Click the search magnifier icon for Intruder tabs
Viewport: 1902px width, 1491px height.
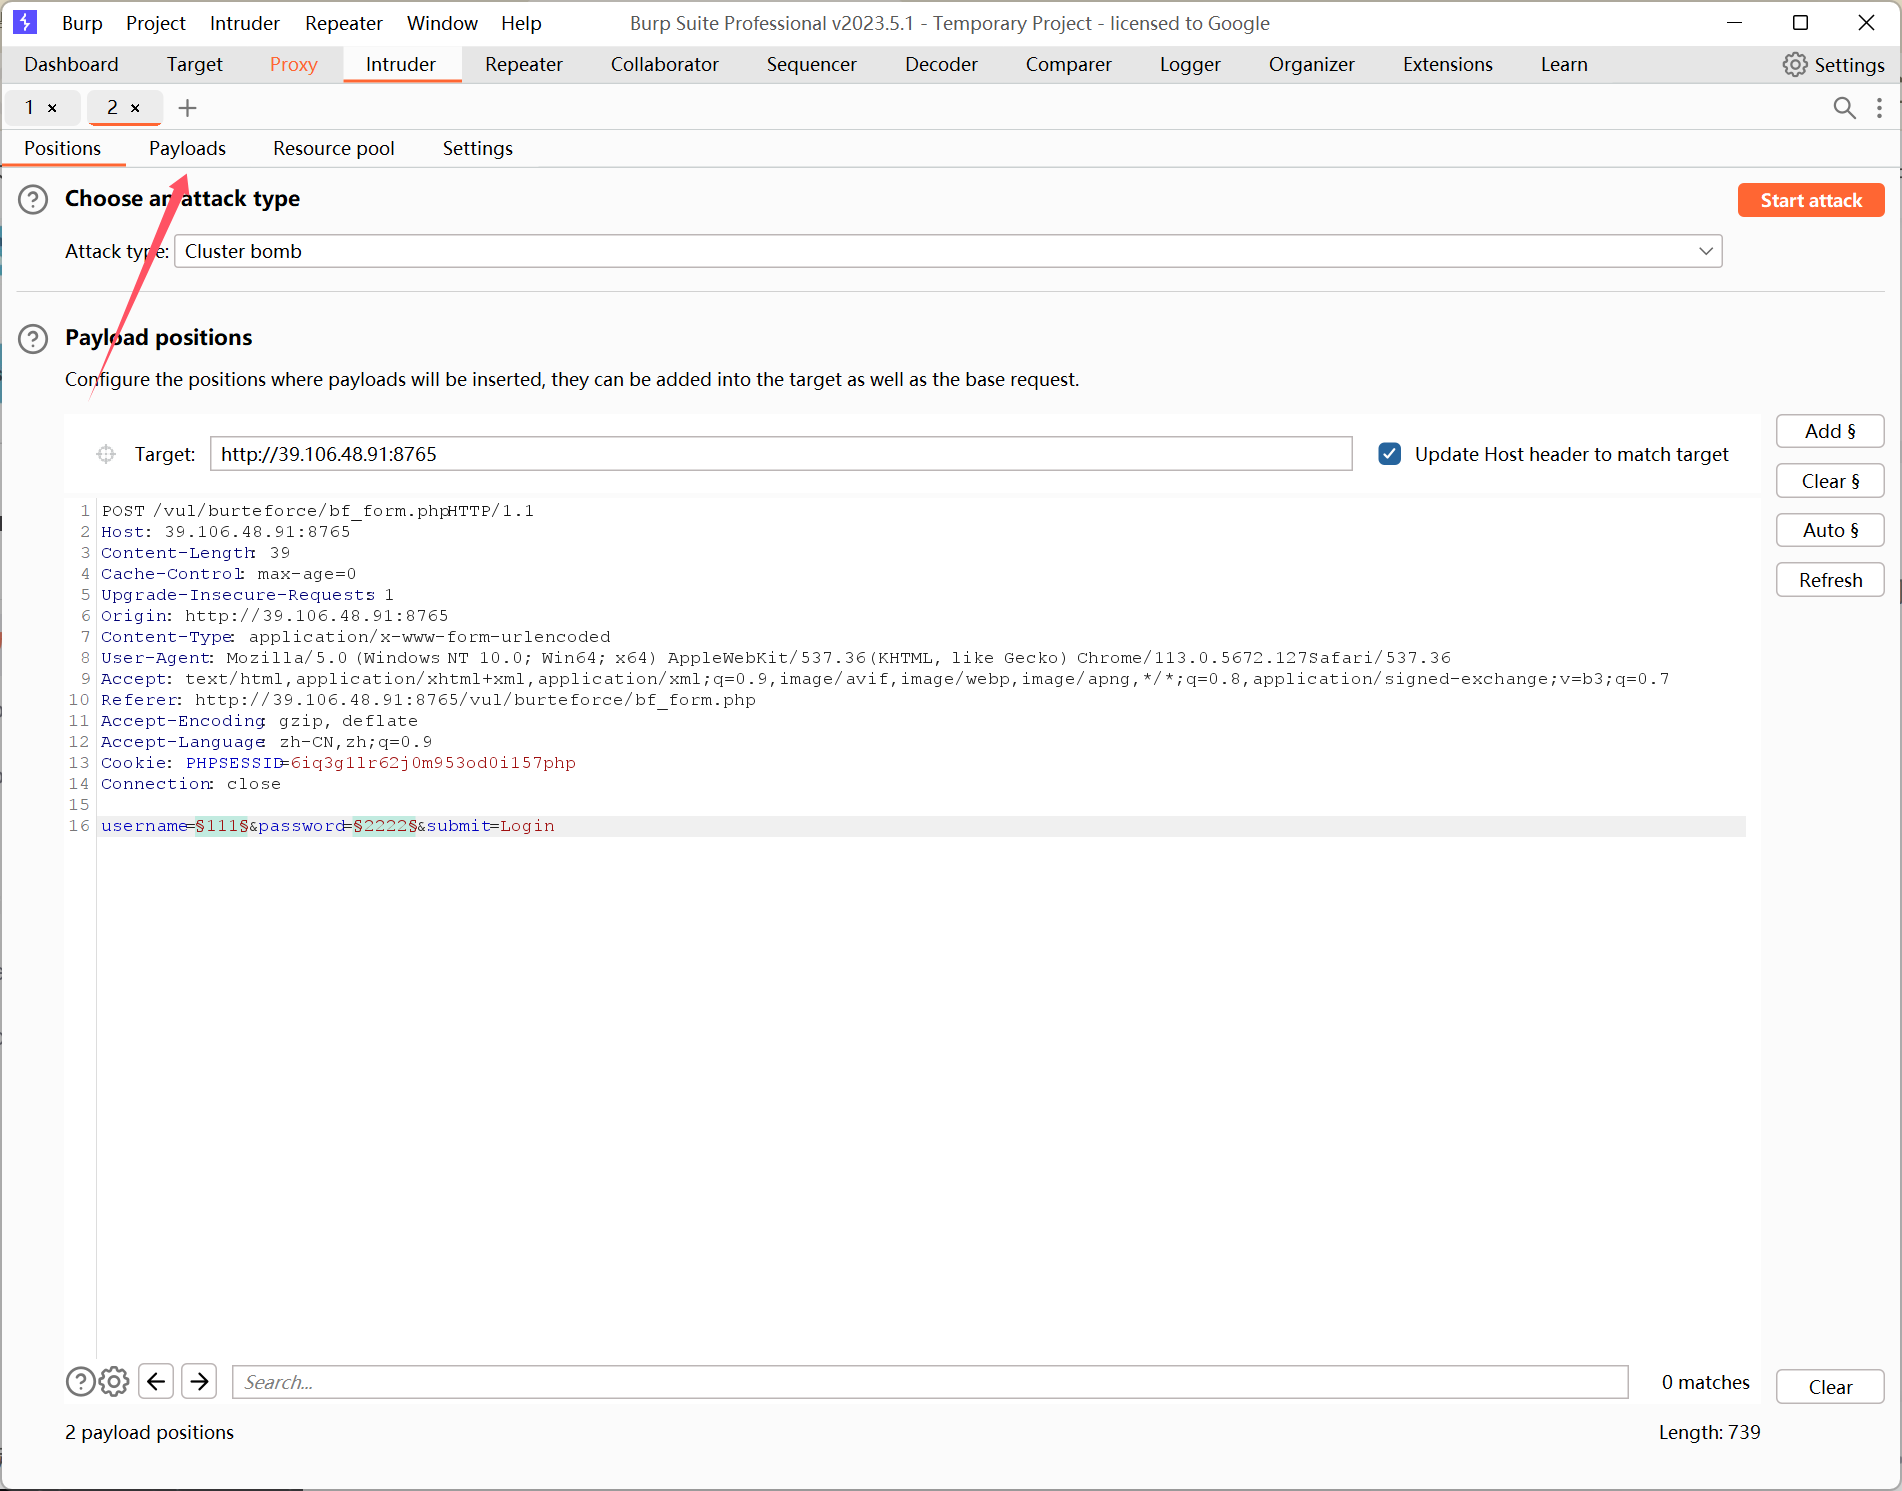point(1844,108)
